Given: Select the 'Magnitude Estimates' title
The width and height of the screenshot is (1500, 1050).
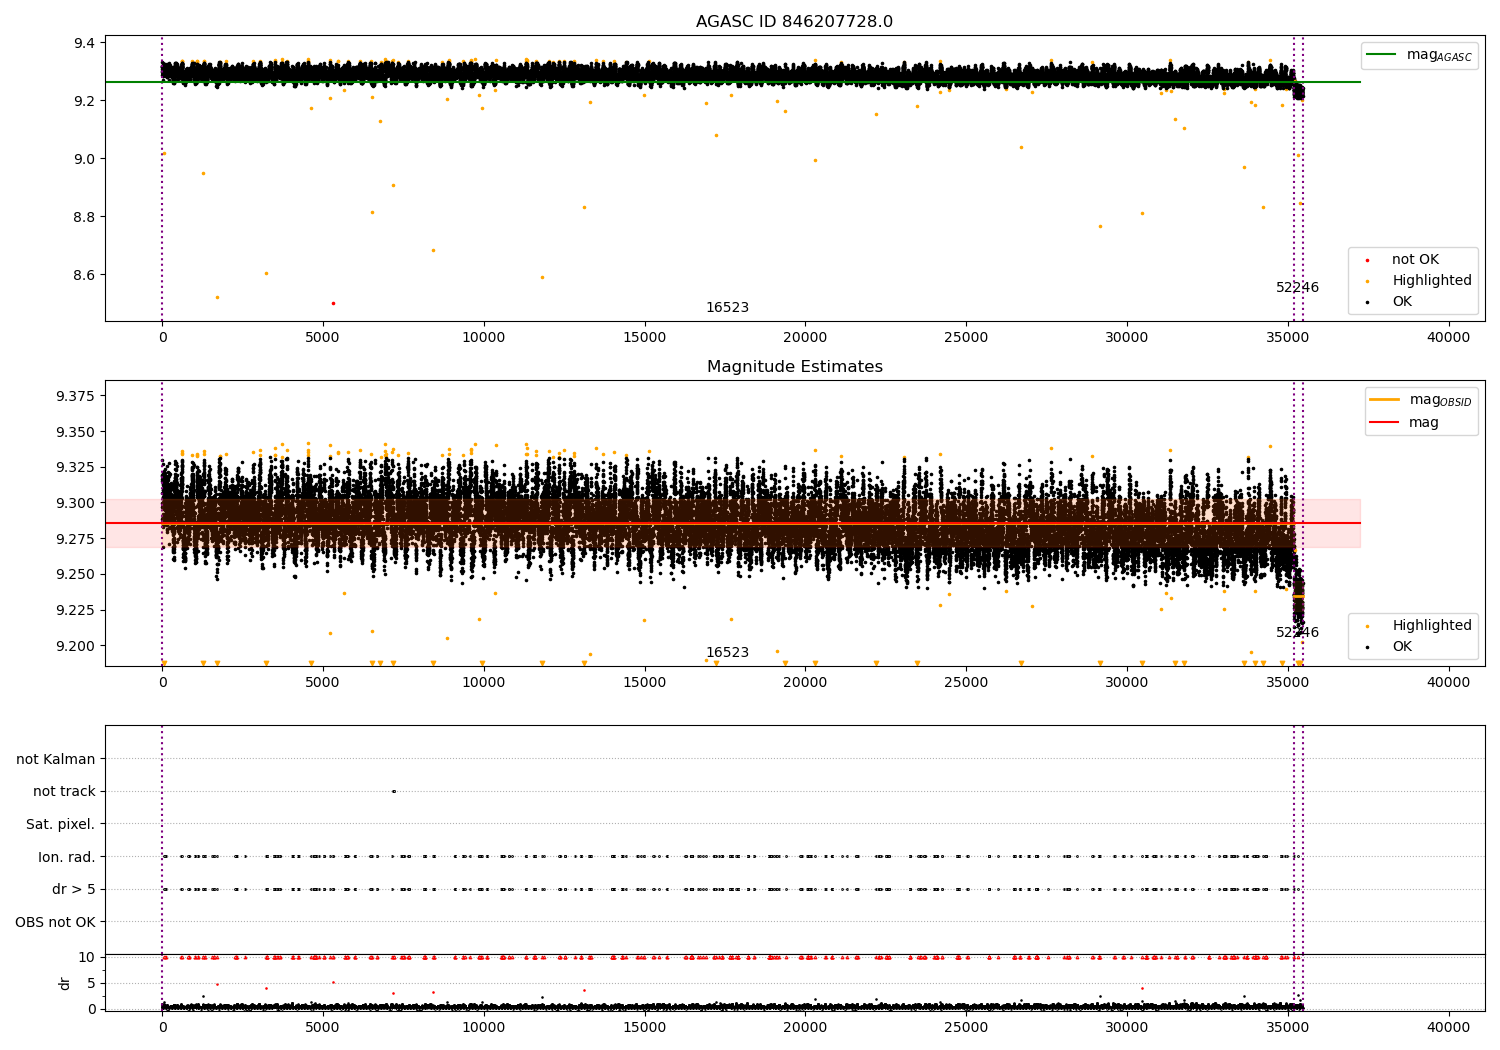Looking at the screenshot, I should coord(794,367).
